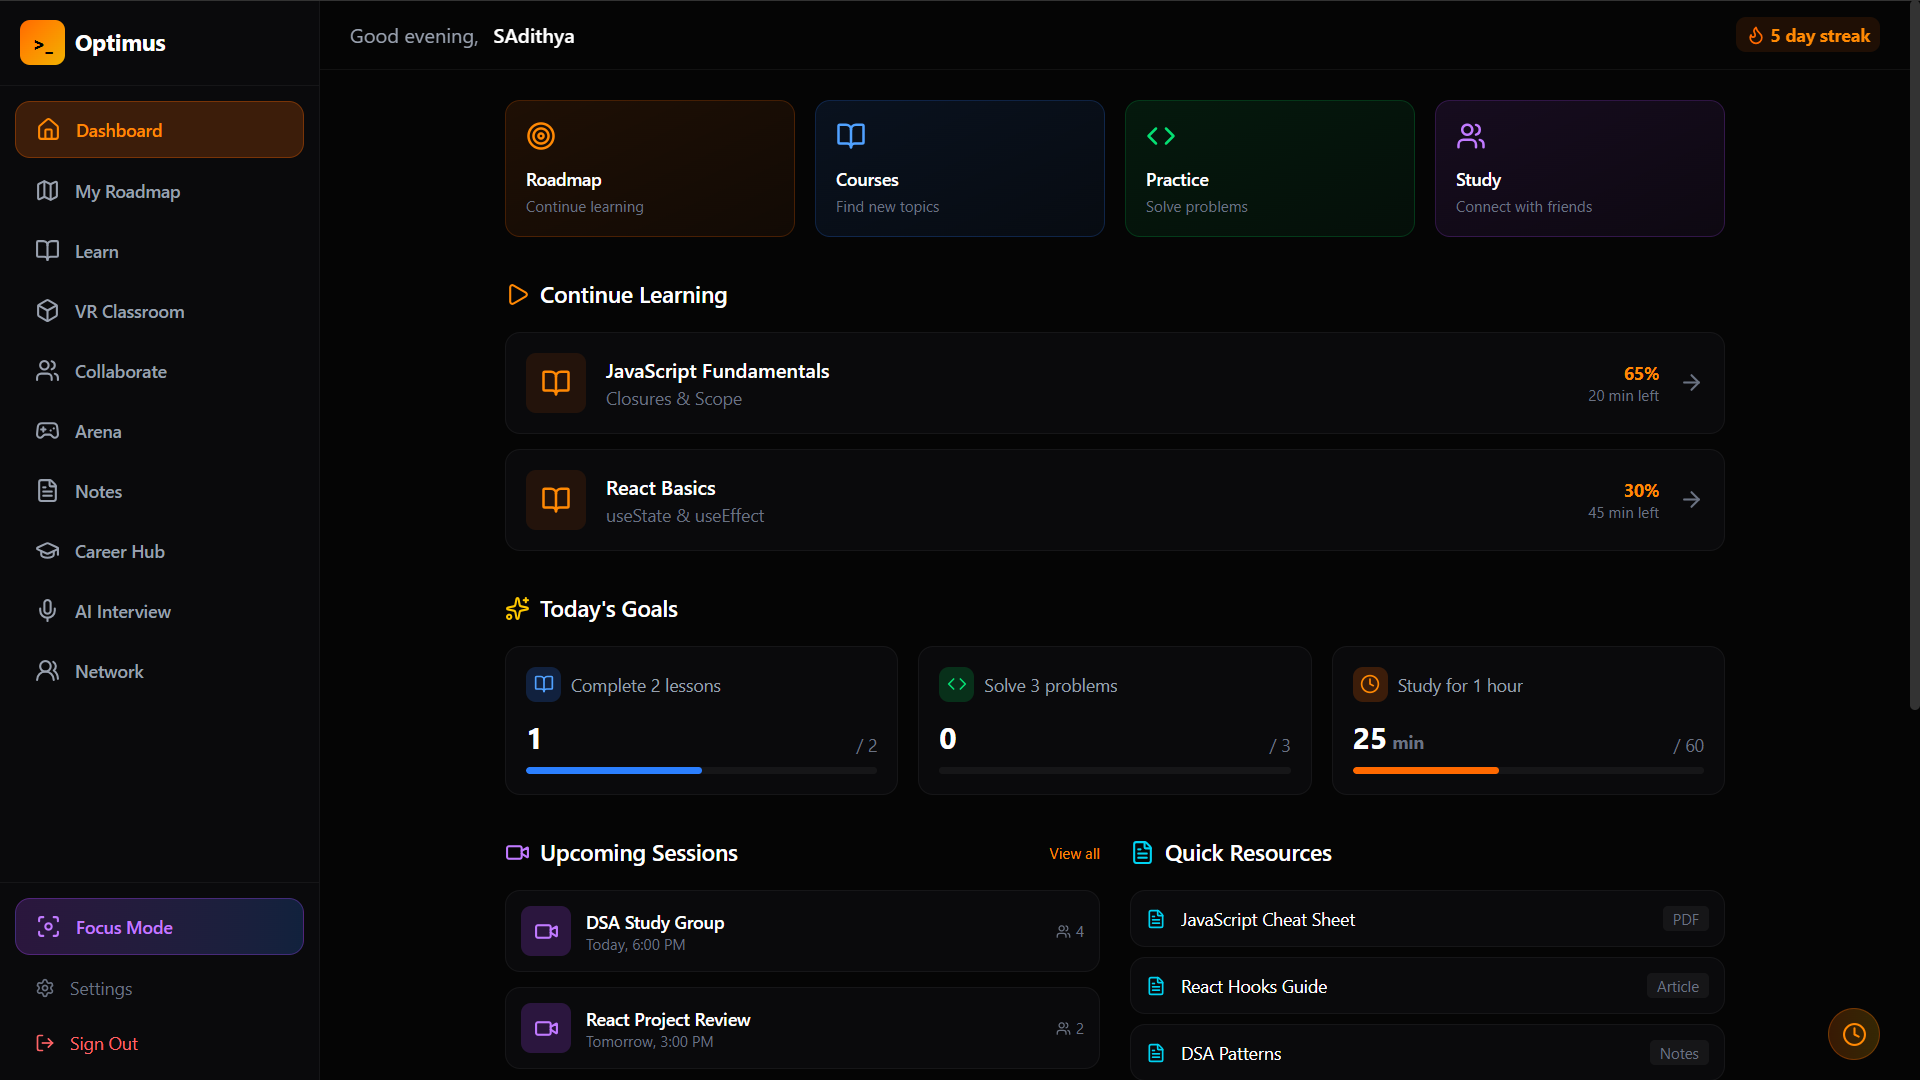The height and width of the screenshot is (1080, 1920).
Task: Open DSA Study Group session
Action: (801, 931)
